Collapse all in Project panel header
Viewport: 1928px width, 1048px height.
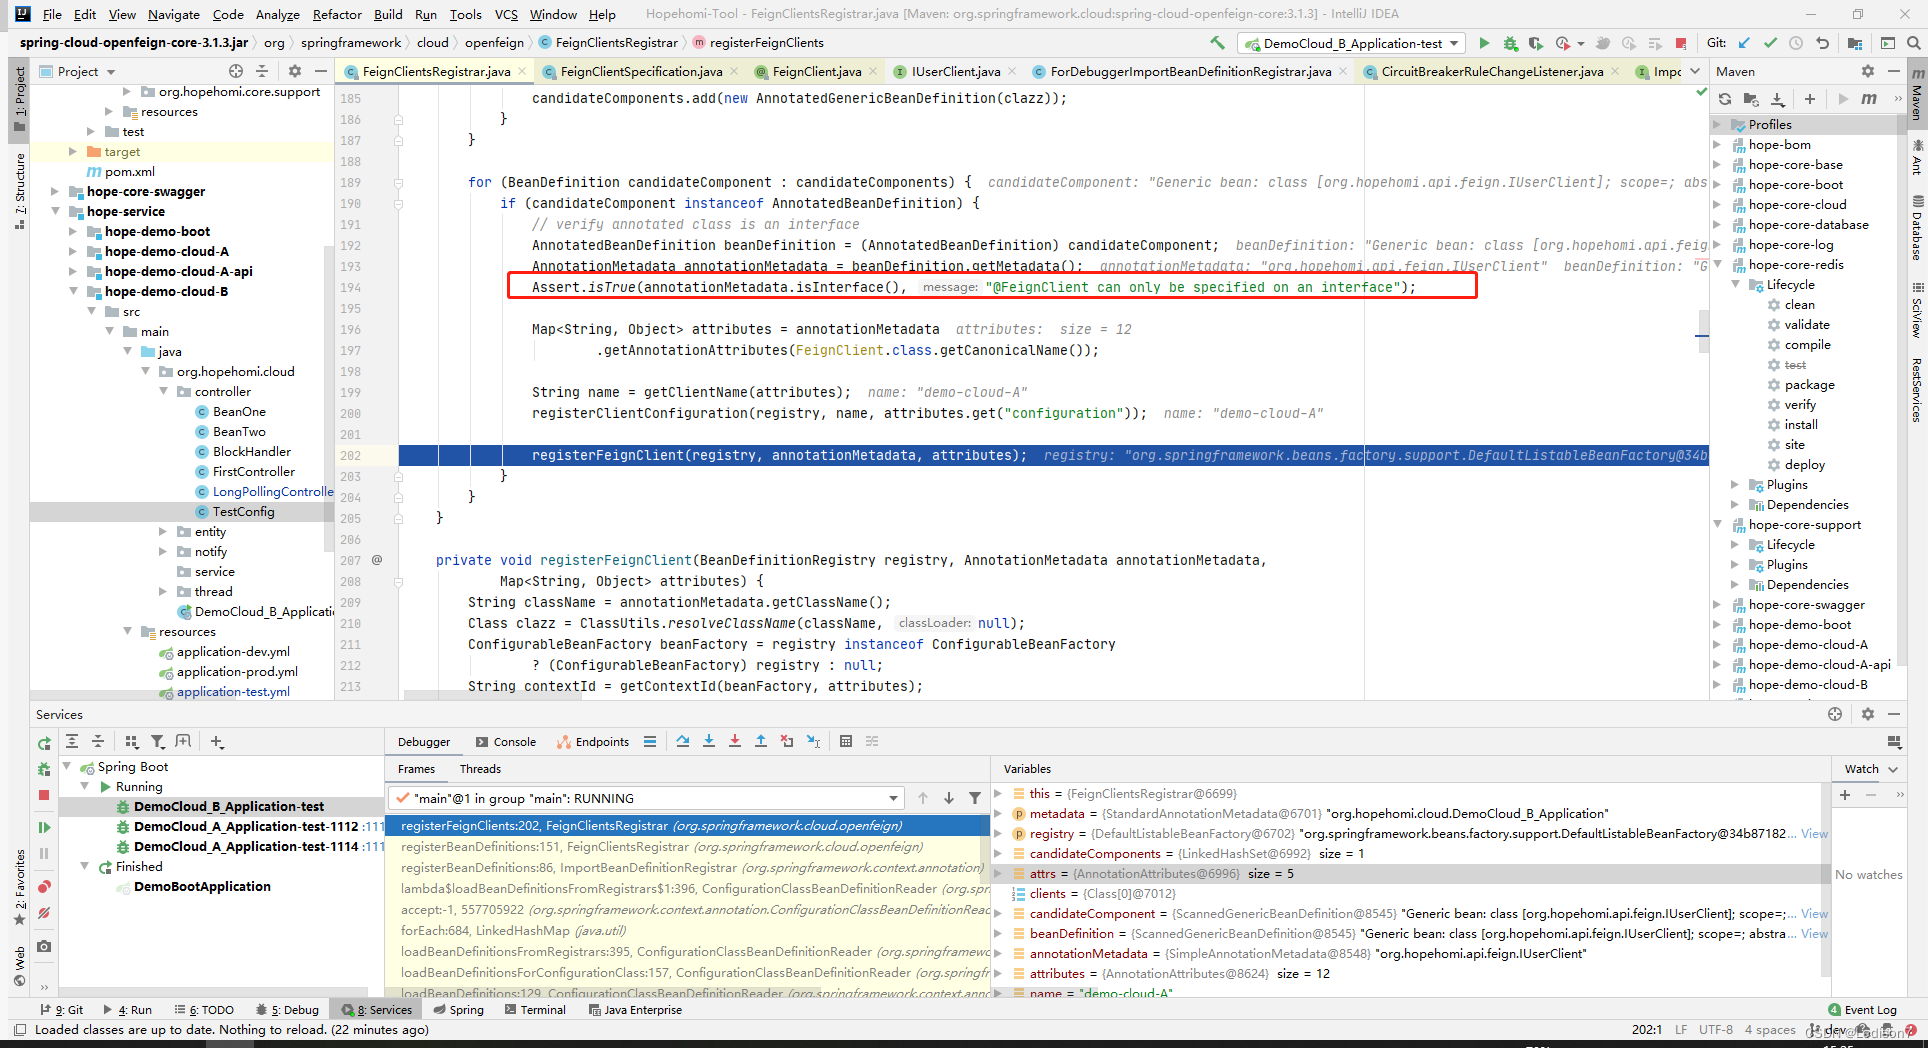[x=262, y=71]
